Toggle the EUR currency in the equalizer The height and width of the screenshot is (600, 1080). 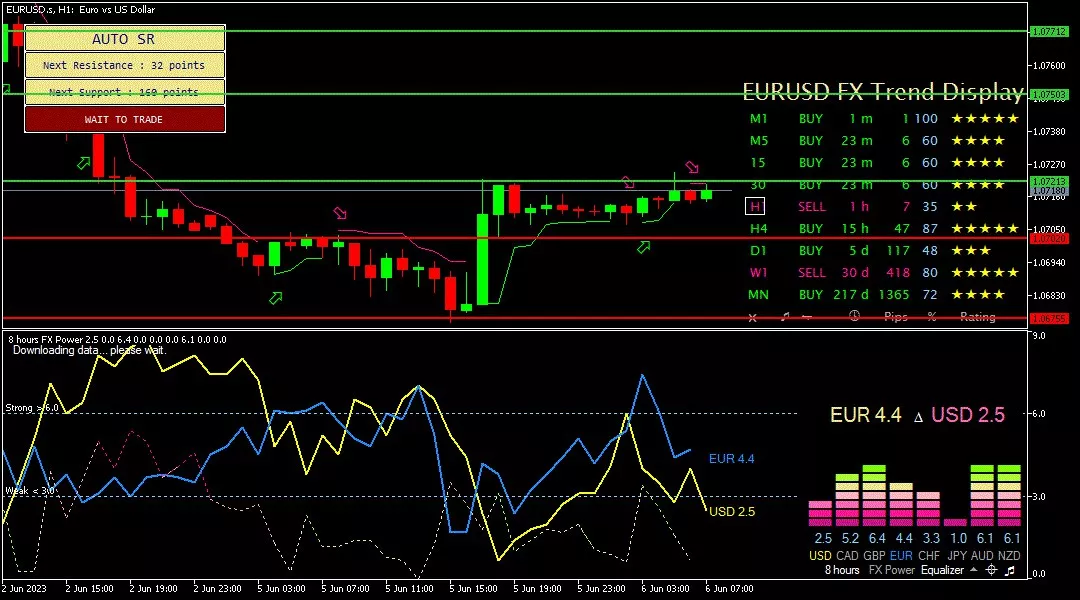pos(901,556)
